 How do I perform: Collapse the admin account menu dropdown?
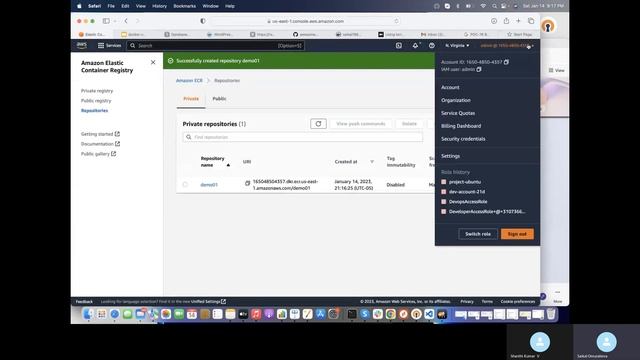click(x=507, y=46)
